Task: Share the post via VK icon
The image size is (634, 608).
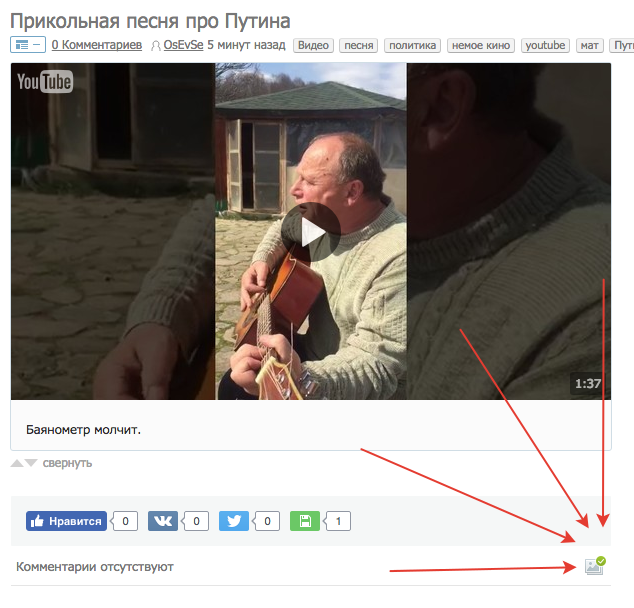Action: click(x=163, y=521)
